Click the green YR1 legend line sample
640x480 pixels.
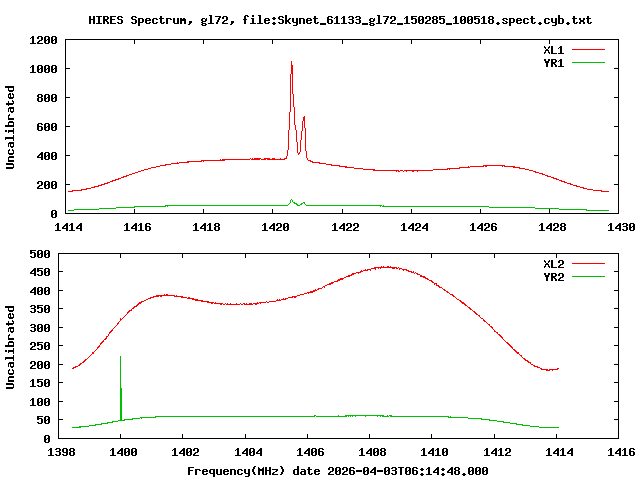(588, 63)
